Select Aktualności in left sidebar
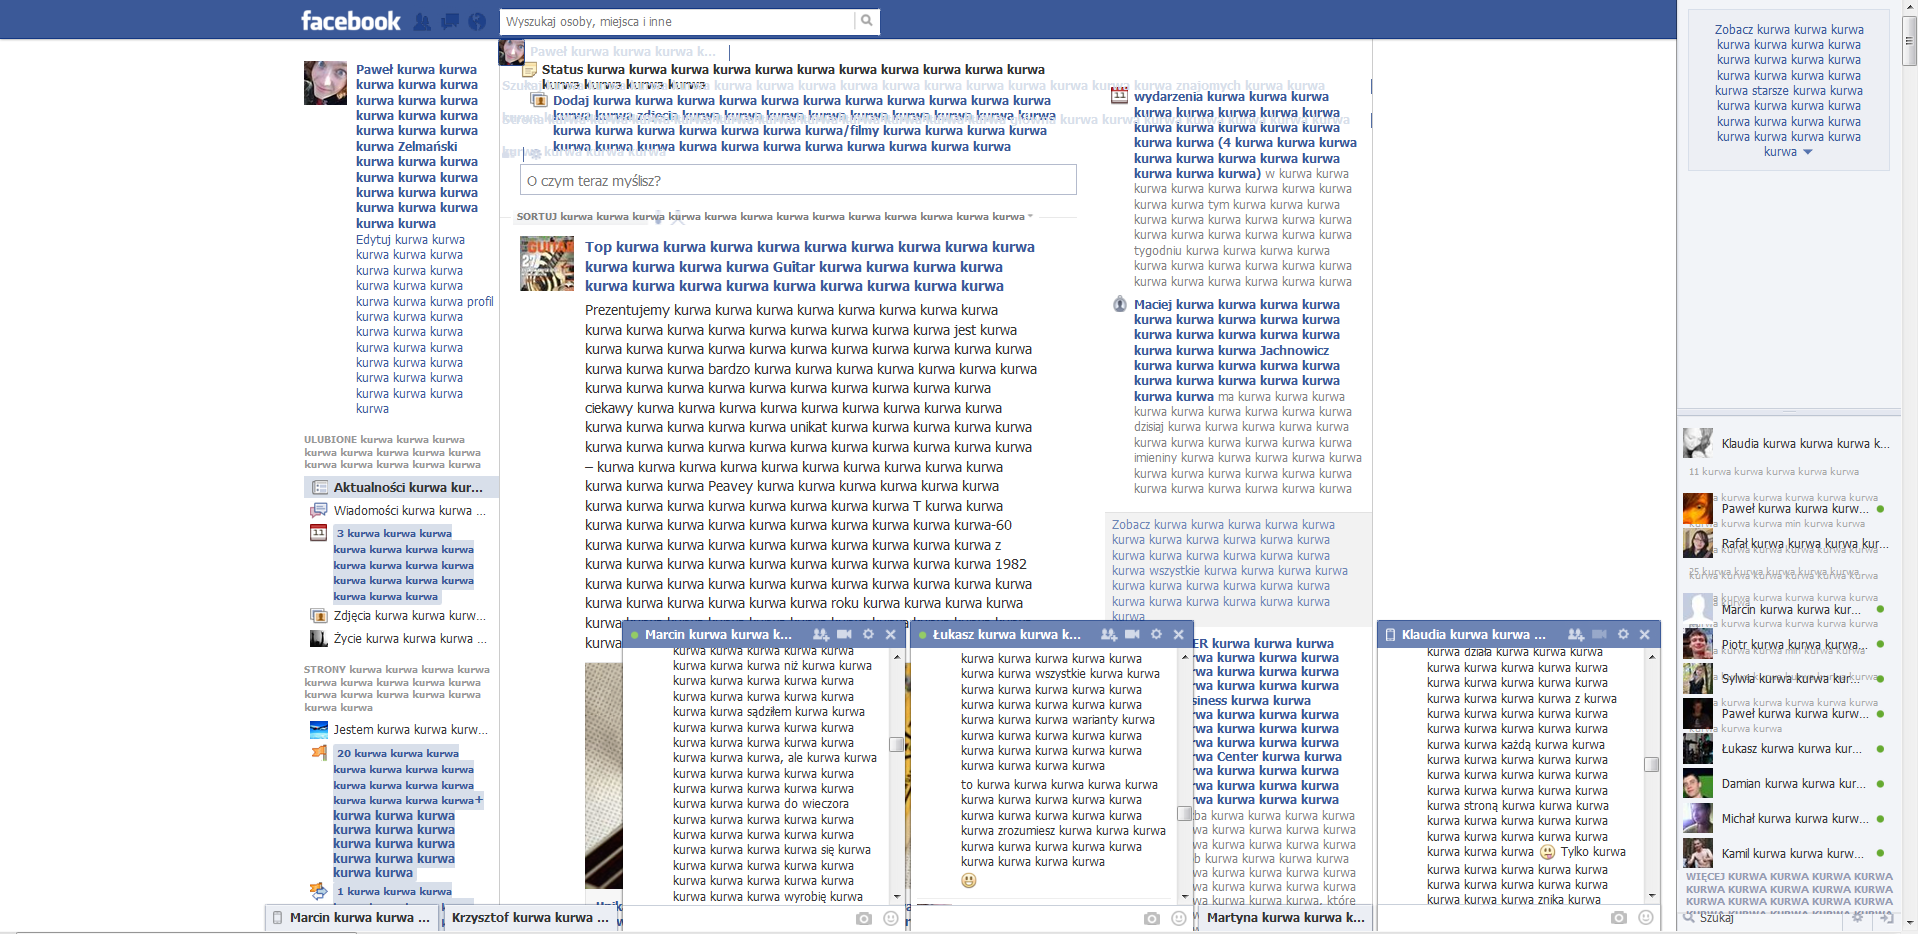The width and height of the screenshot is (1918, 934). (407, 487)
